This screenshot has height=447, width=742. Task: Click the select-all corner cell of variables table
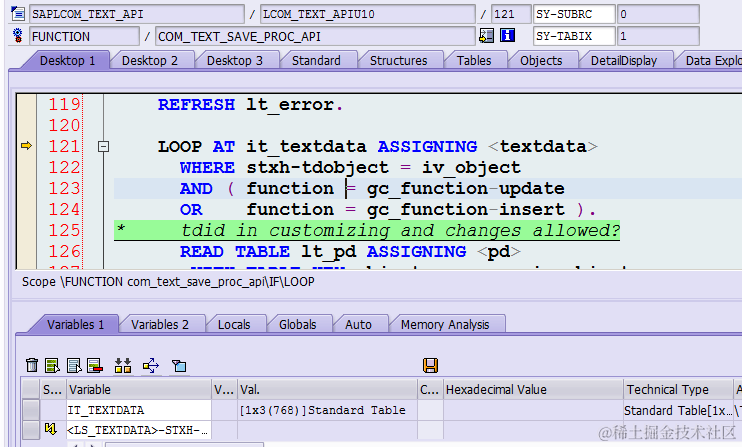[x=31, y=389]
